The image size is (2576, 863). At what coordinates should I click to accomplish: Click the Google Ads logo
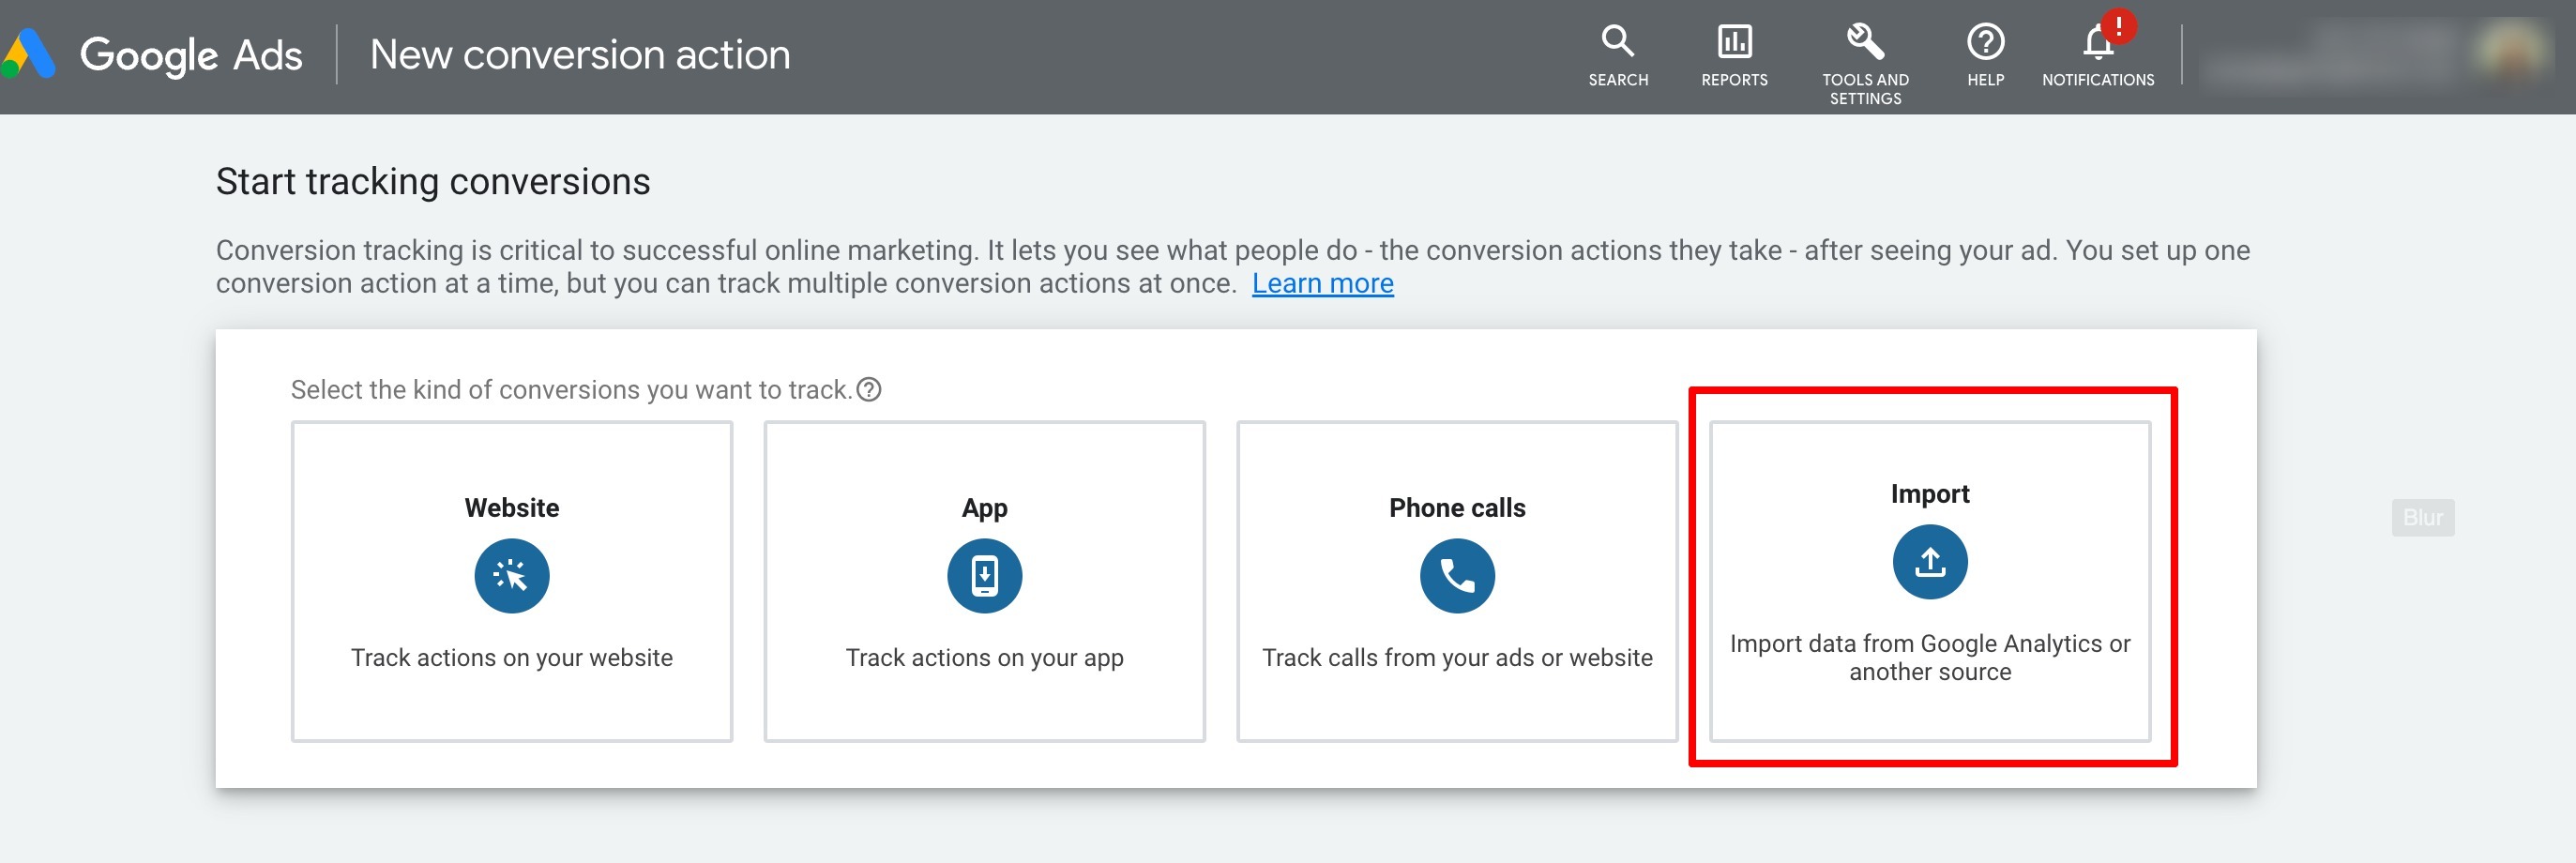point(155,54)
